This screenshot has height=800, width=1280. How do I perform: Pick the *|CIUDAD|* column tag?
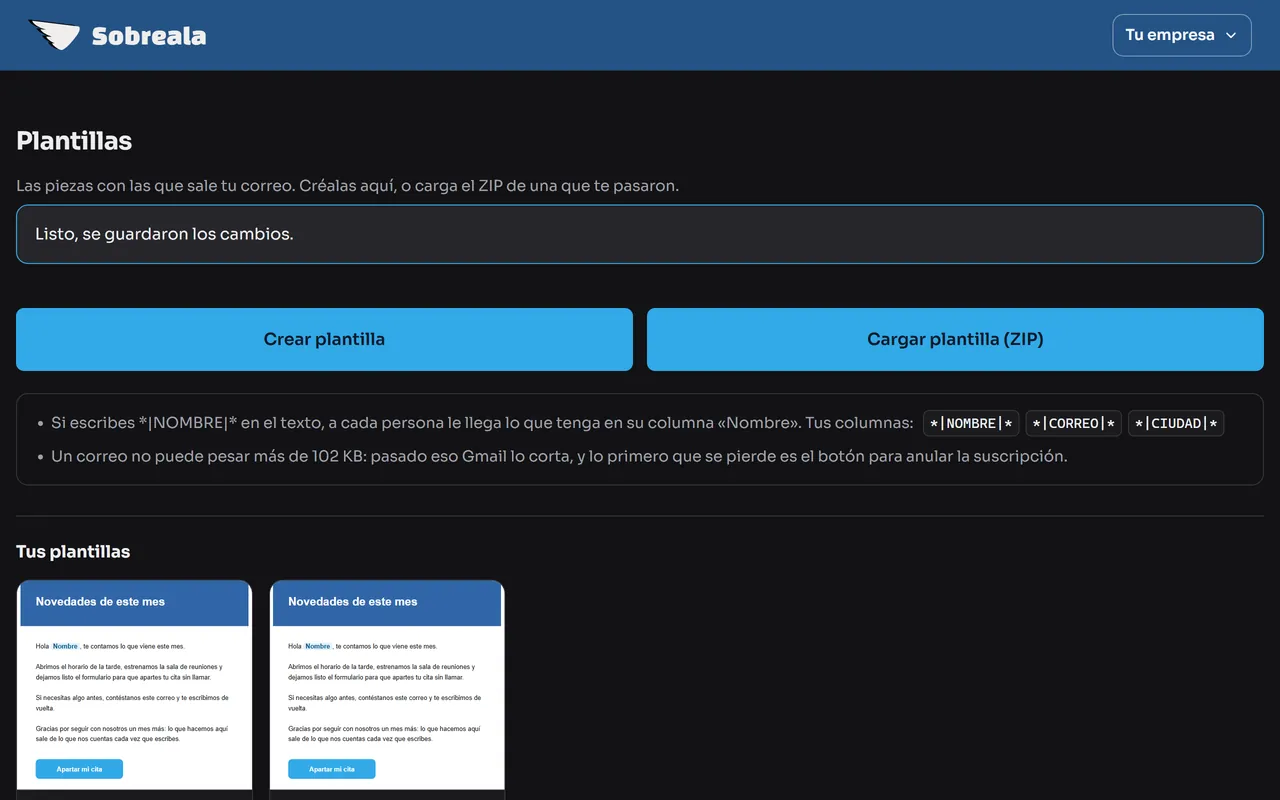click(1176, 423)
